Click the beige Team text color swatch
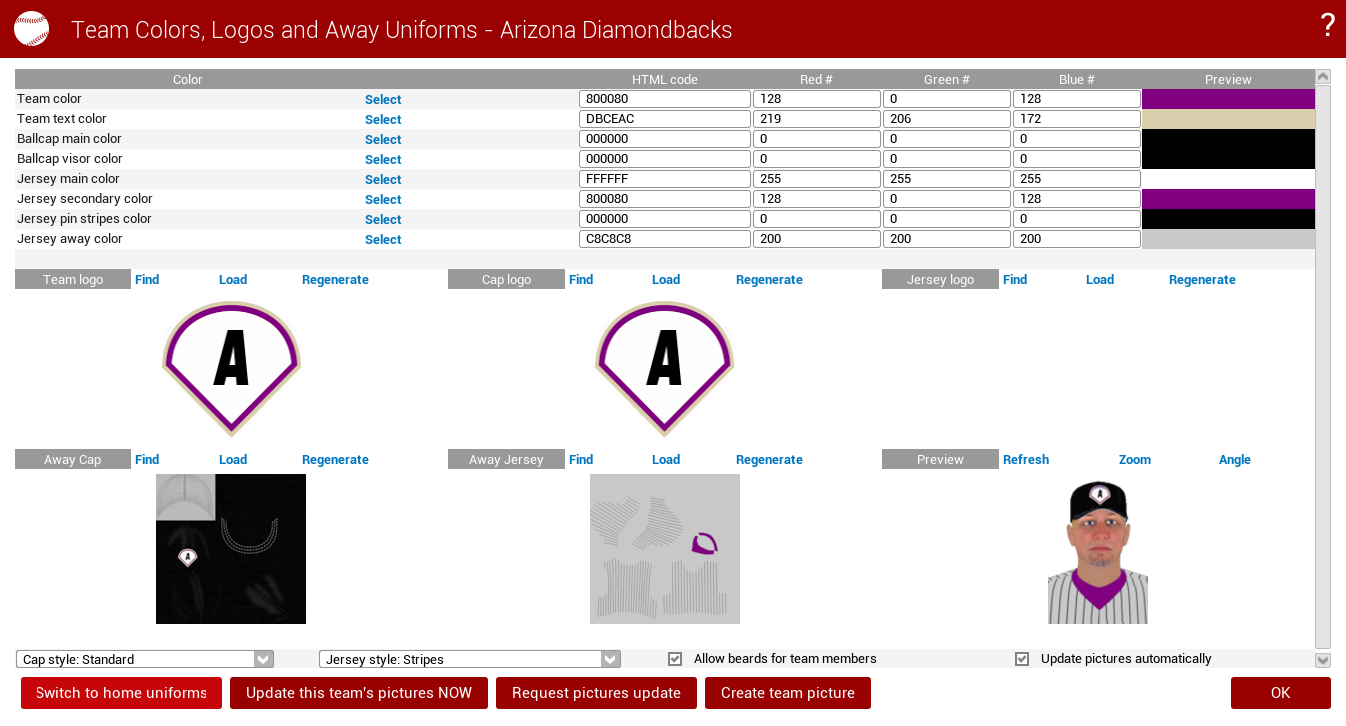 coord(1228,119)
